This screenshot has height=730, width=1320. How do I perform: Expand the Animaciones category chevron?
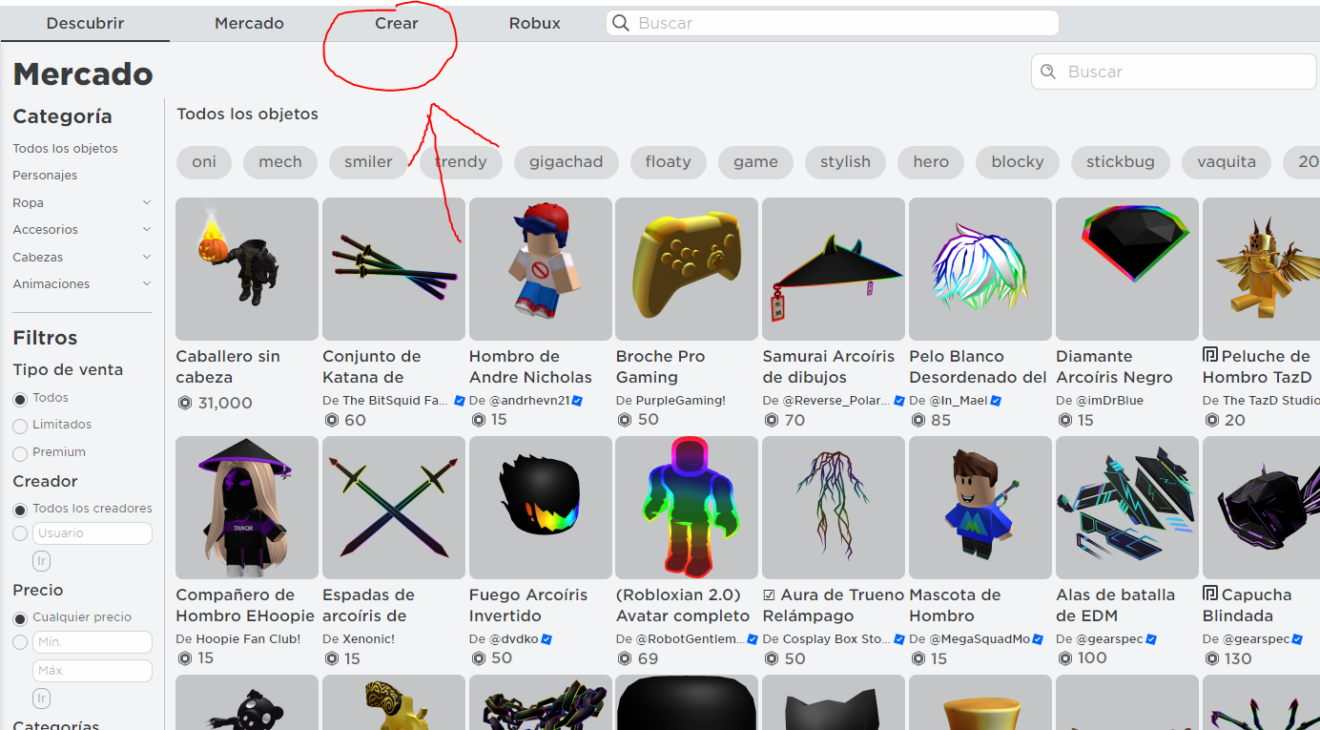coord(147,284)
